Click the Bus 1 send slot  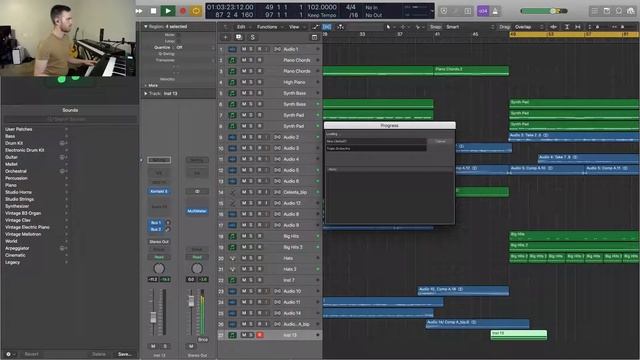click(156, 223)
